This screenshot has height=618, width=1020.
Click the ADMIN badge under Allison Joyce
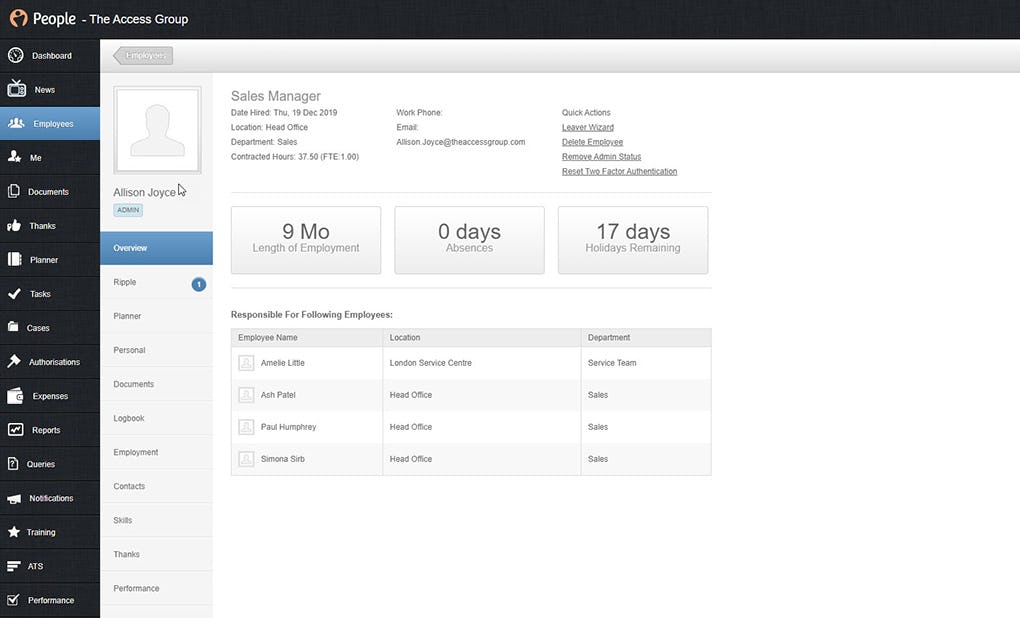pos(128,210)
